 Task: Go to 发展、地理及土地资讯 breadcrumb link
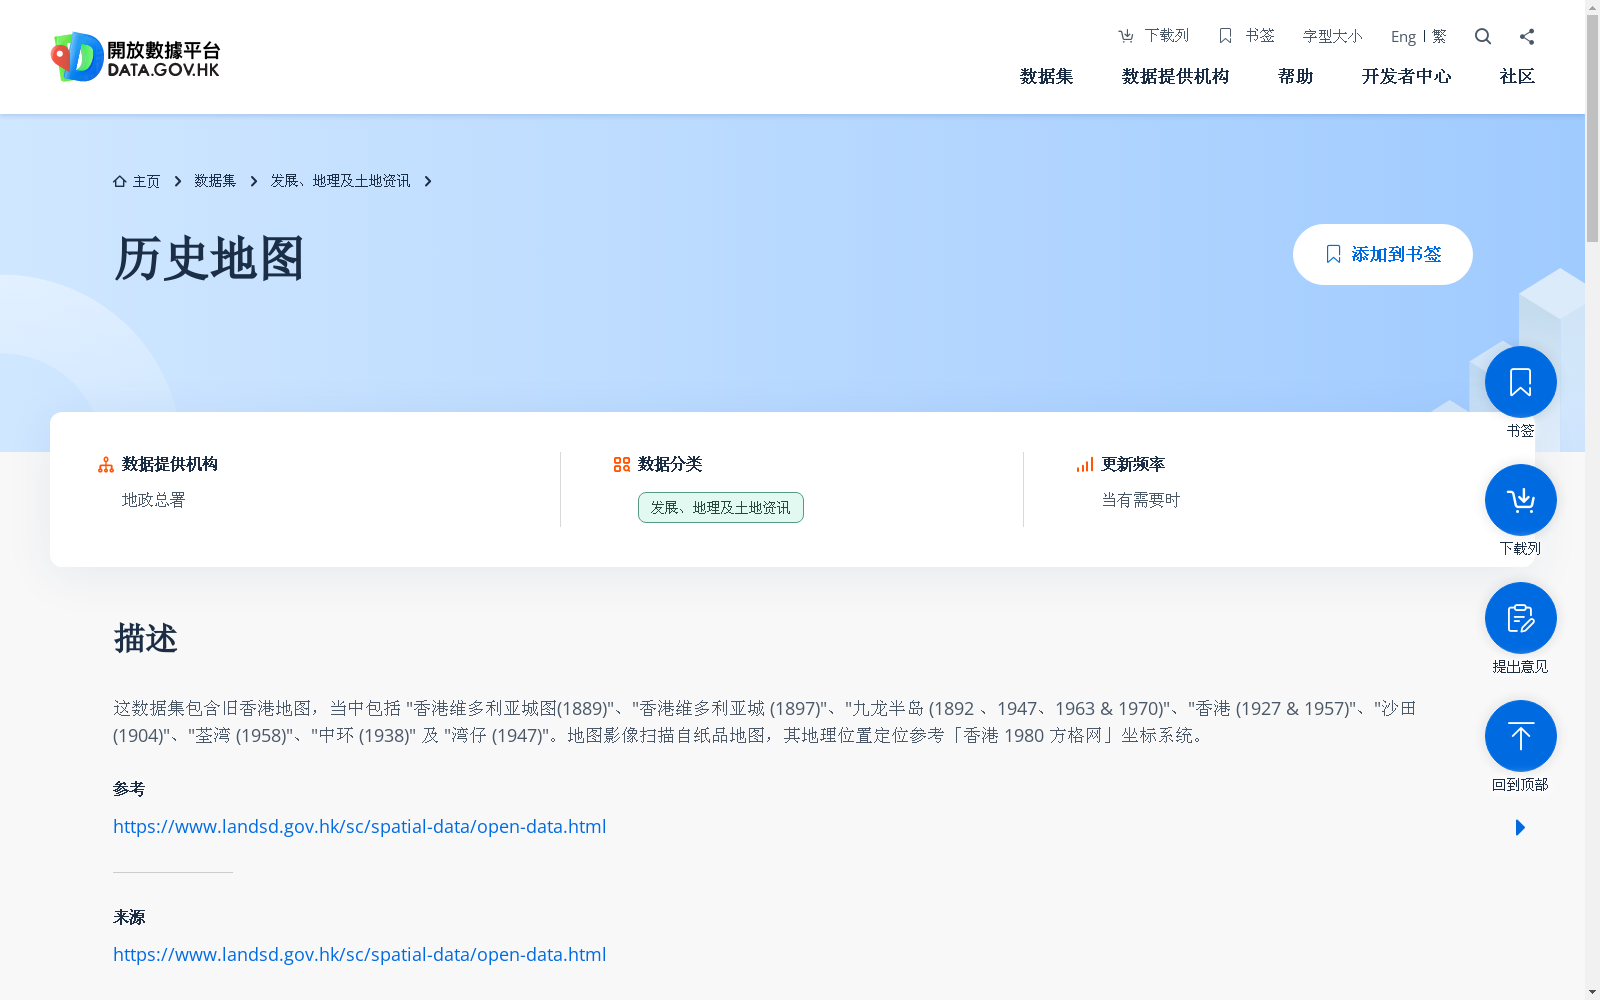click(x=340, y=181)
